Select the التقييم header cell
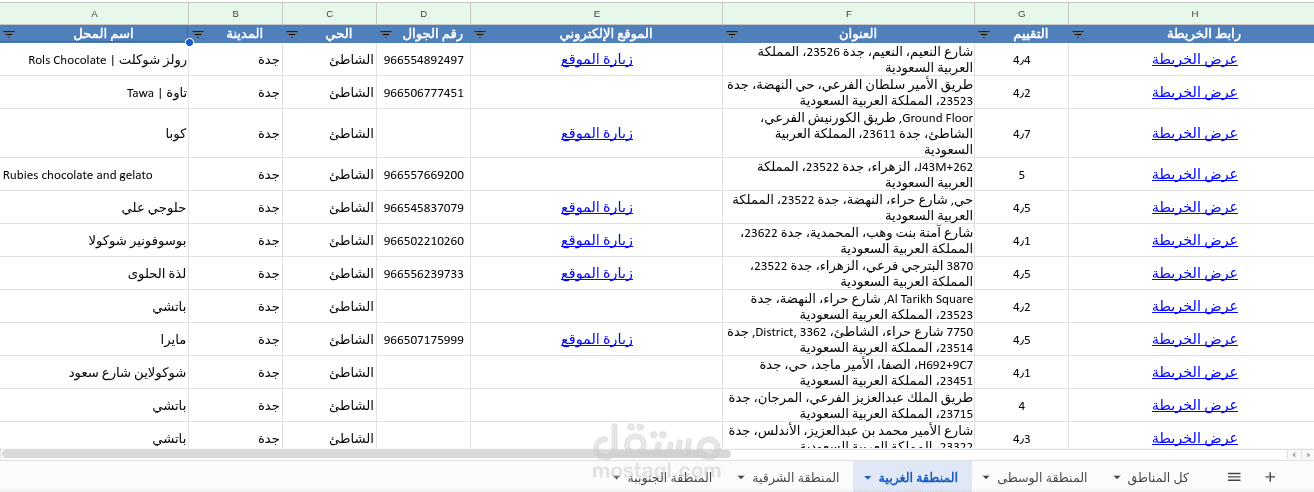This screenshot has width=1314, height=492. [x=1022, y=33]
